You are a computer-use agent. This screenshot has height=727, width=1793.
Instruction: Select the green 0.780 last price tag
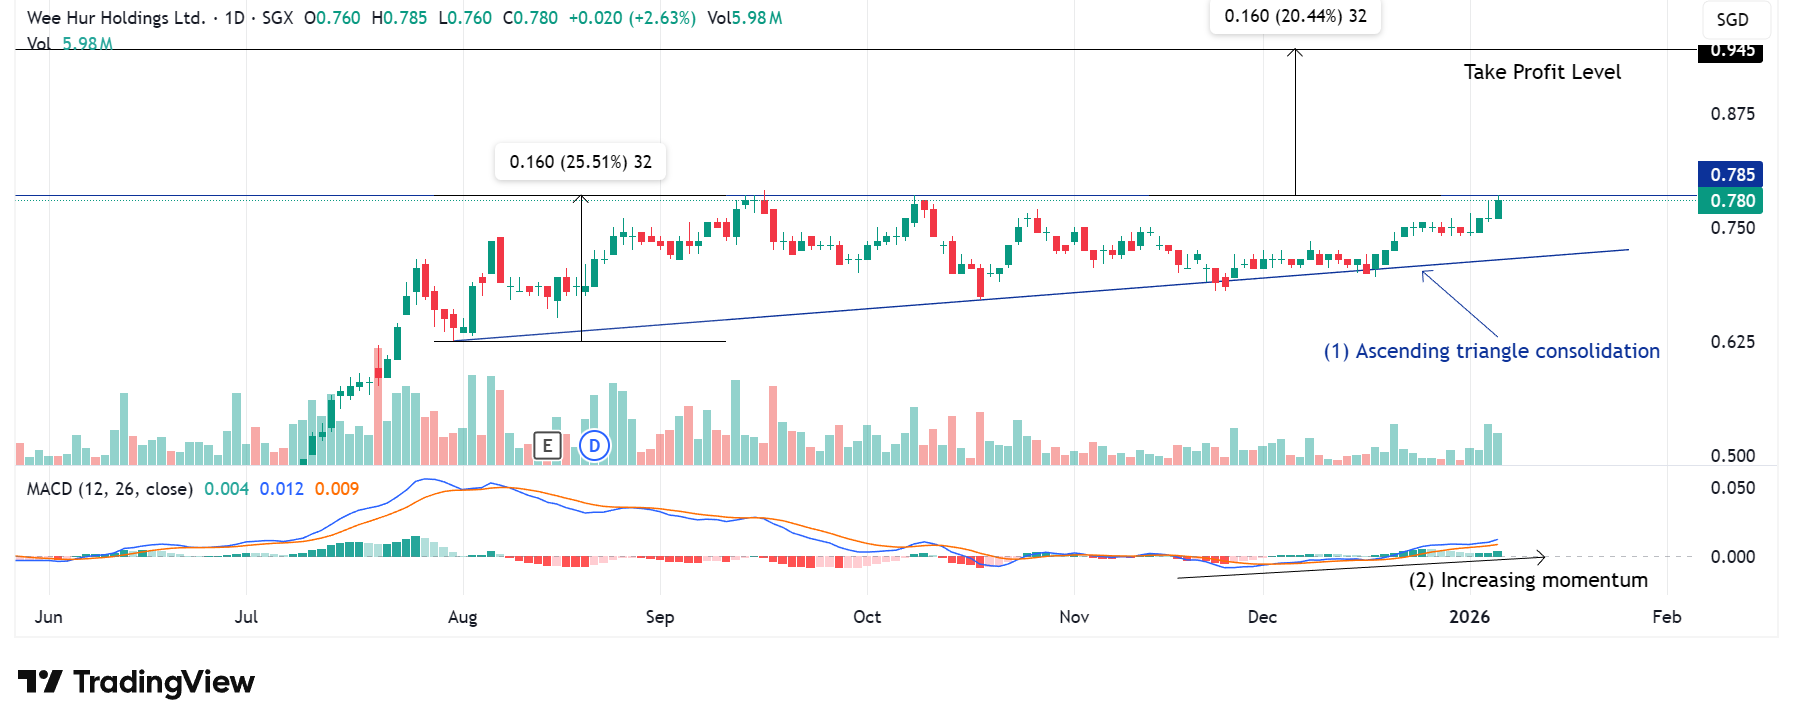coord(1731,201)
